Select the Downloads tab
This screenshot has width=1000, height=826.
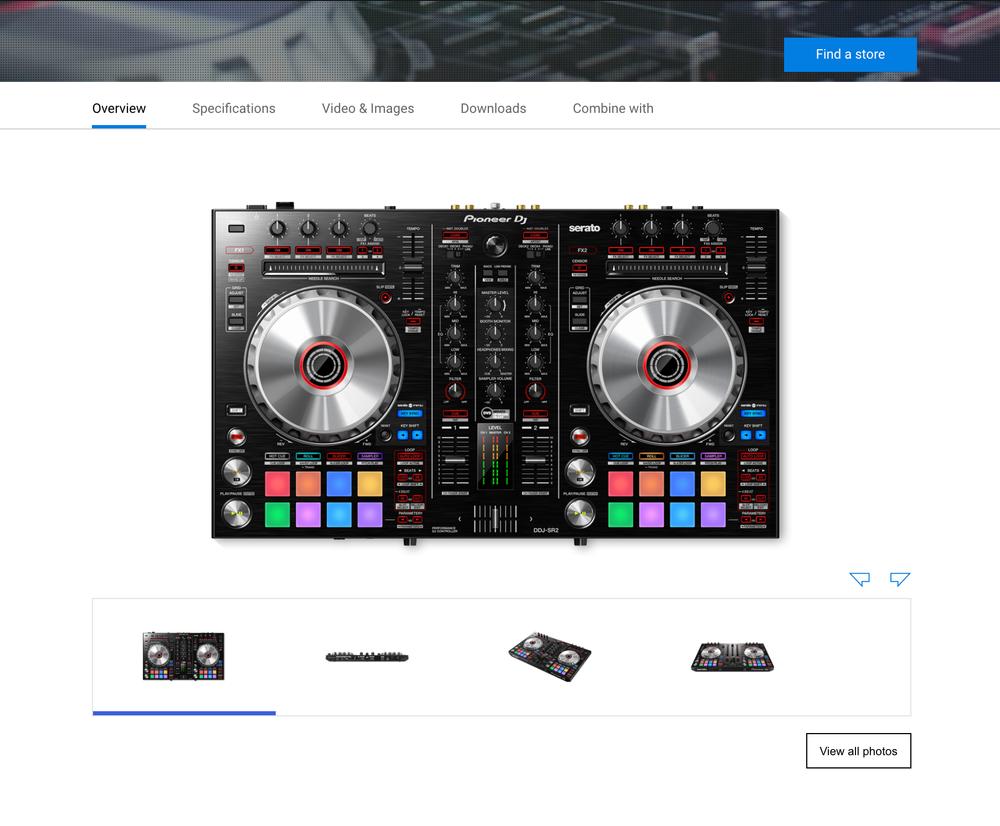(494, 108)
